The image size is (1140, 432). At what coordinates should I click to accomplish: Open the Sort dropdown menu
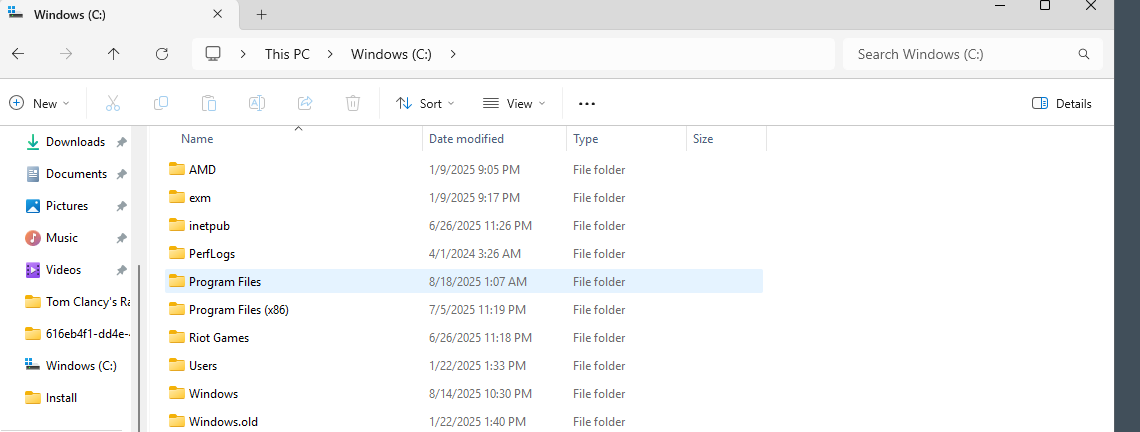click(425, 103)
